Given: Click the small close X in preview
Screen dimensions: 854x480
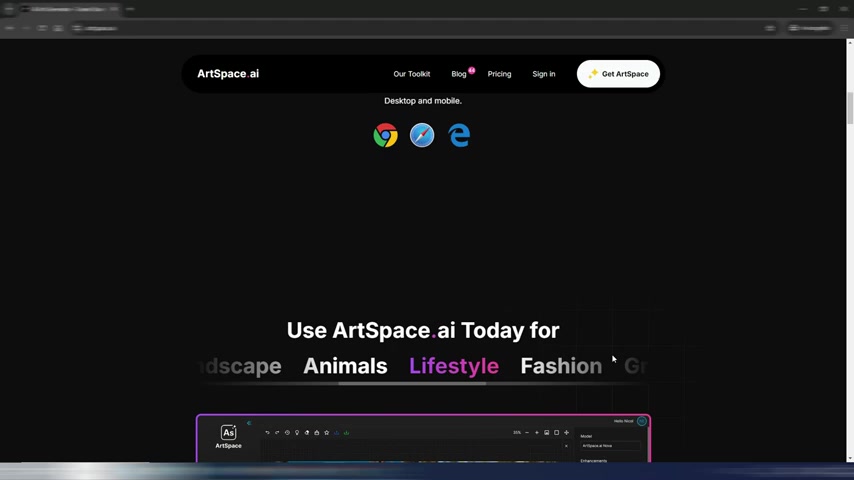Looking at the screenshot, I should (x=566, y=446).
